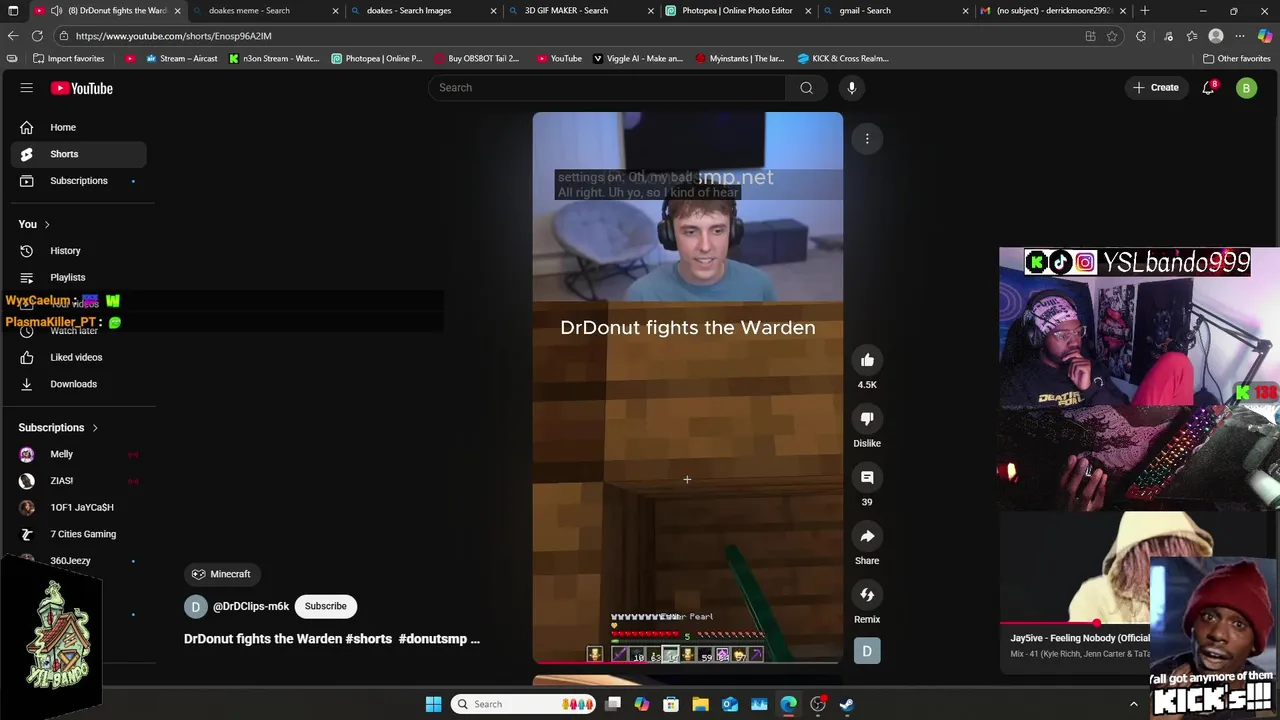Click the short's red progress bar
The width and height of the screenshot is (1280, 720).
(x=688, y=662)
